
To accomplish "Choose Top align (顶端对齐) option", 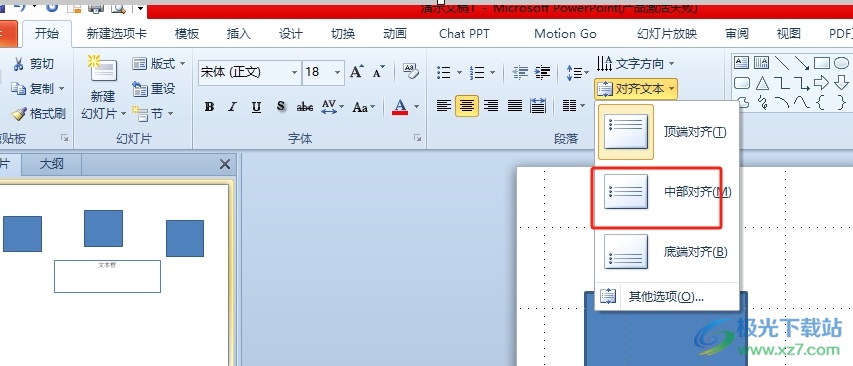I will point(667,132).
